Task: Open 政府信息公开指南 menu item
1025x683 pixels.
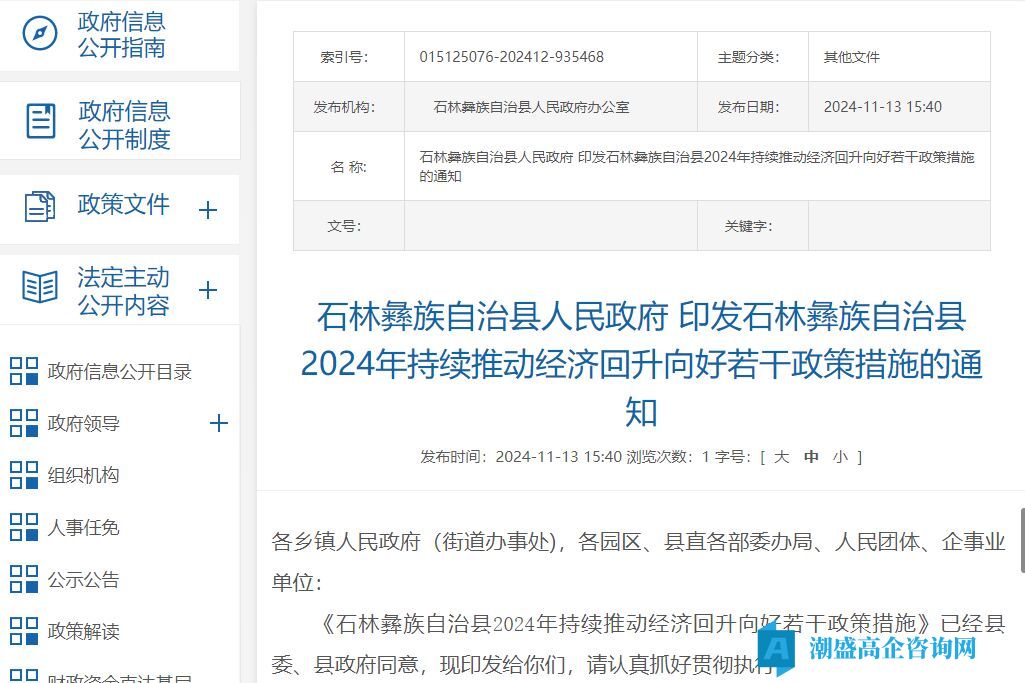Action: 122,35
